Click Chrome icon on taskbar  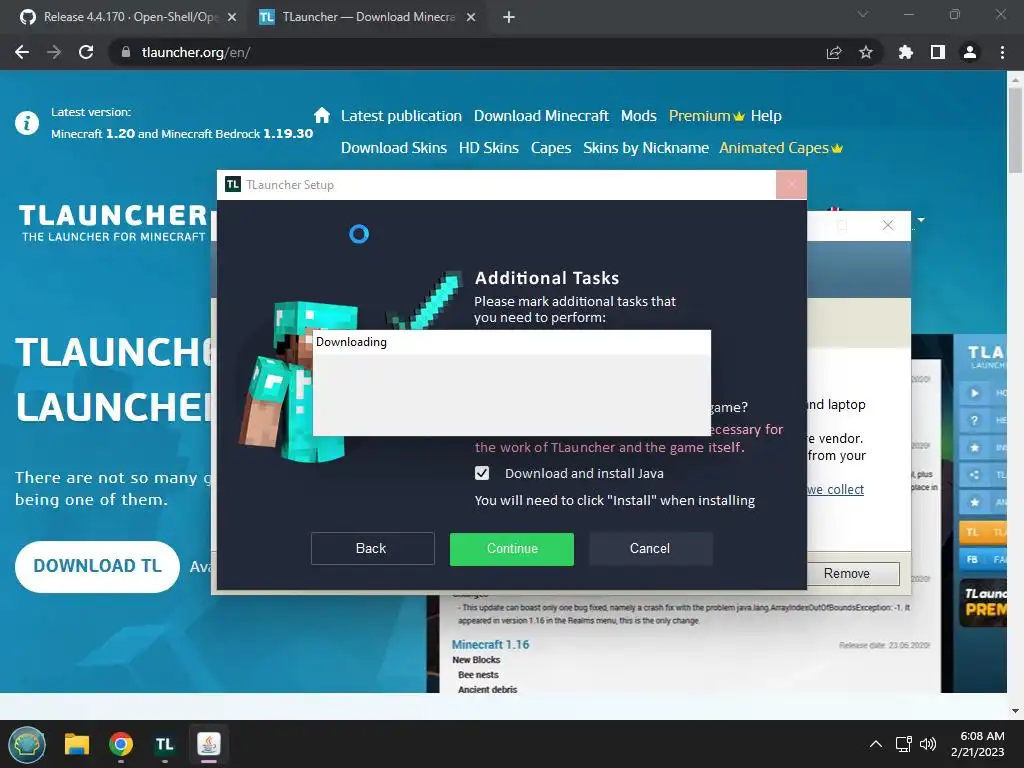(x=121, y=744)
